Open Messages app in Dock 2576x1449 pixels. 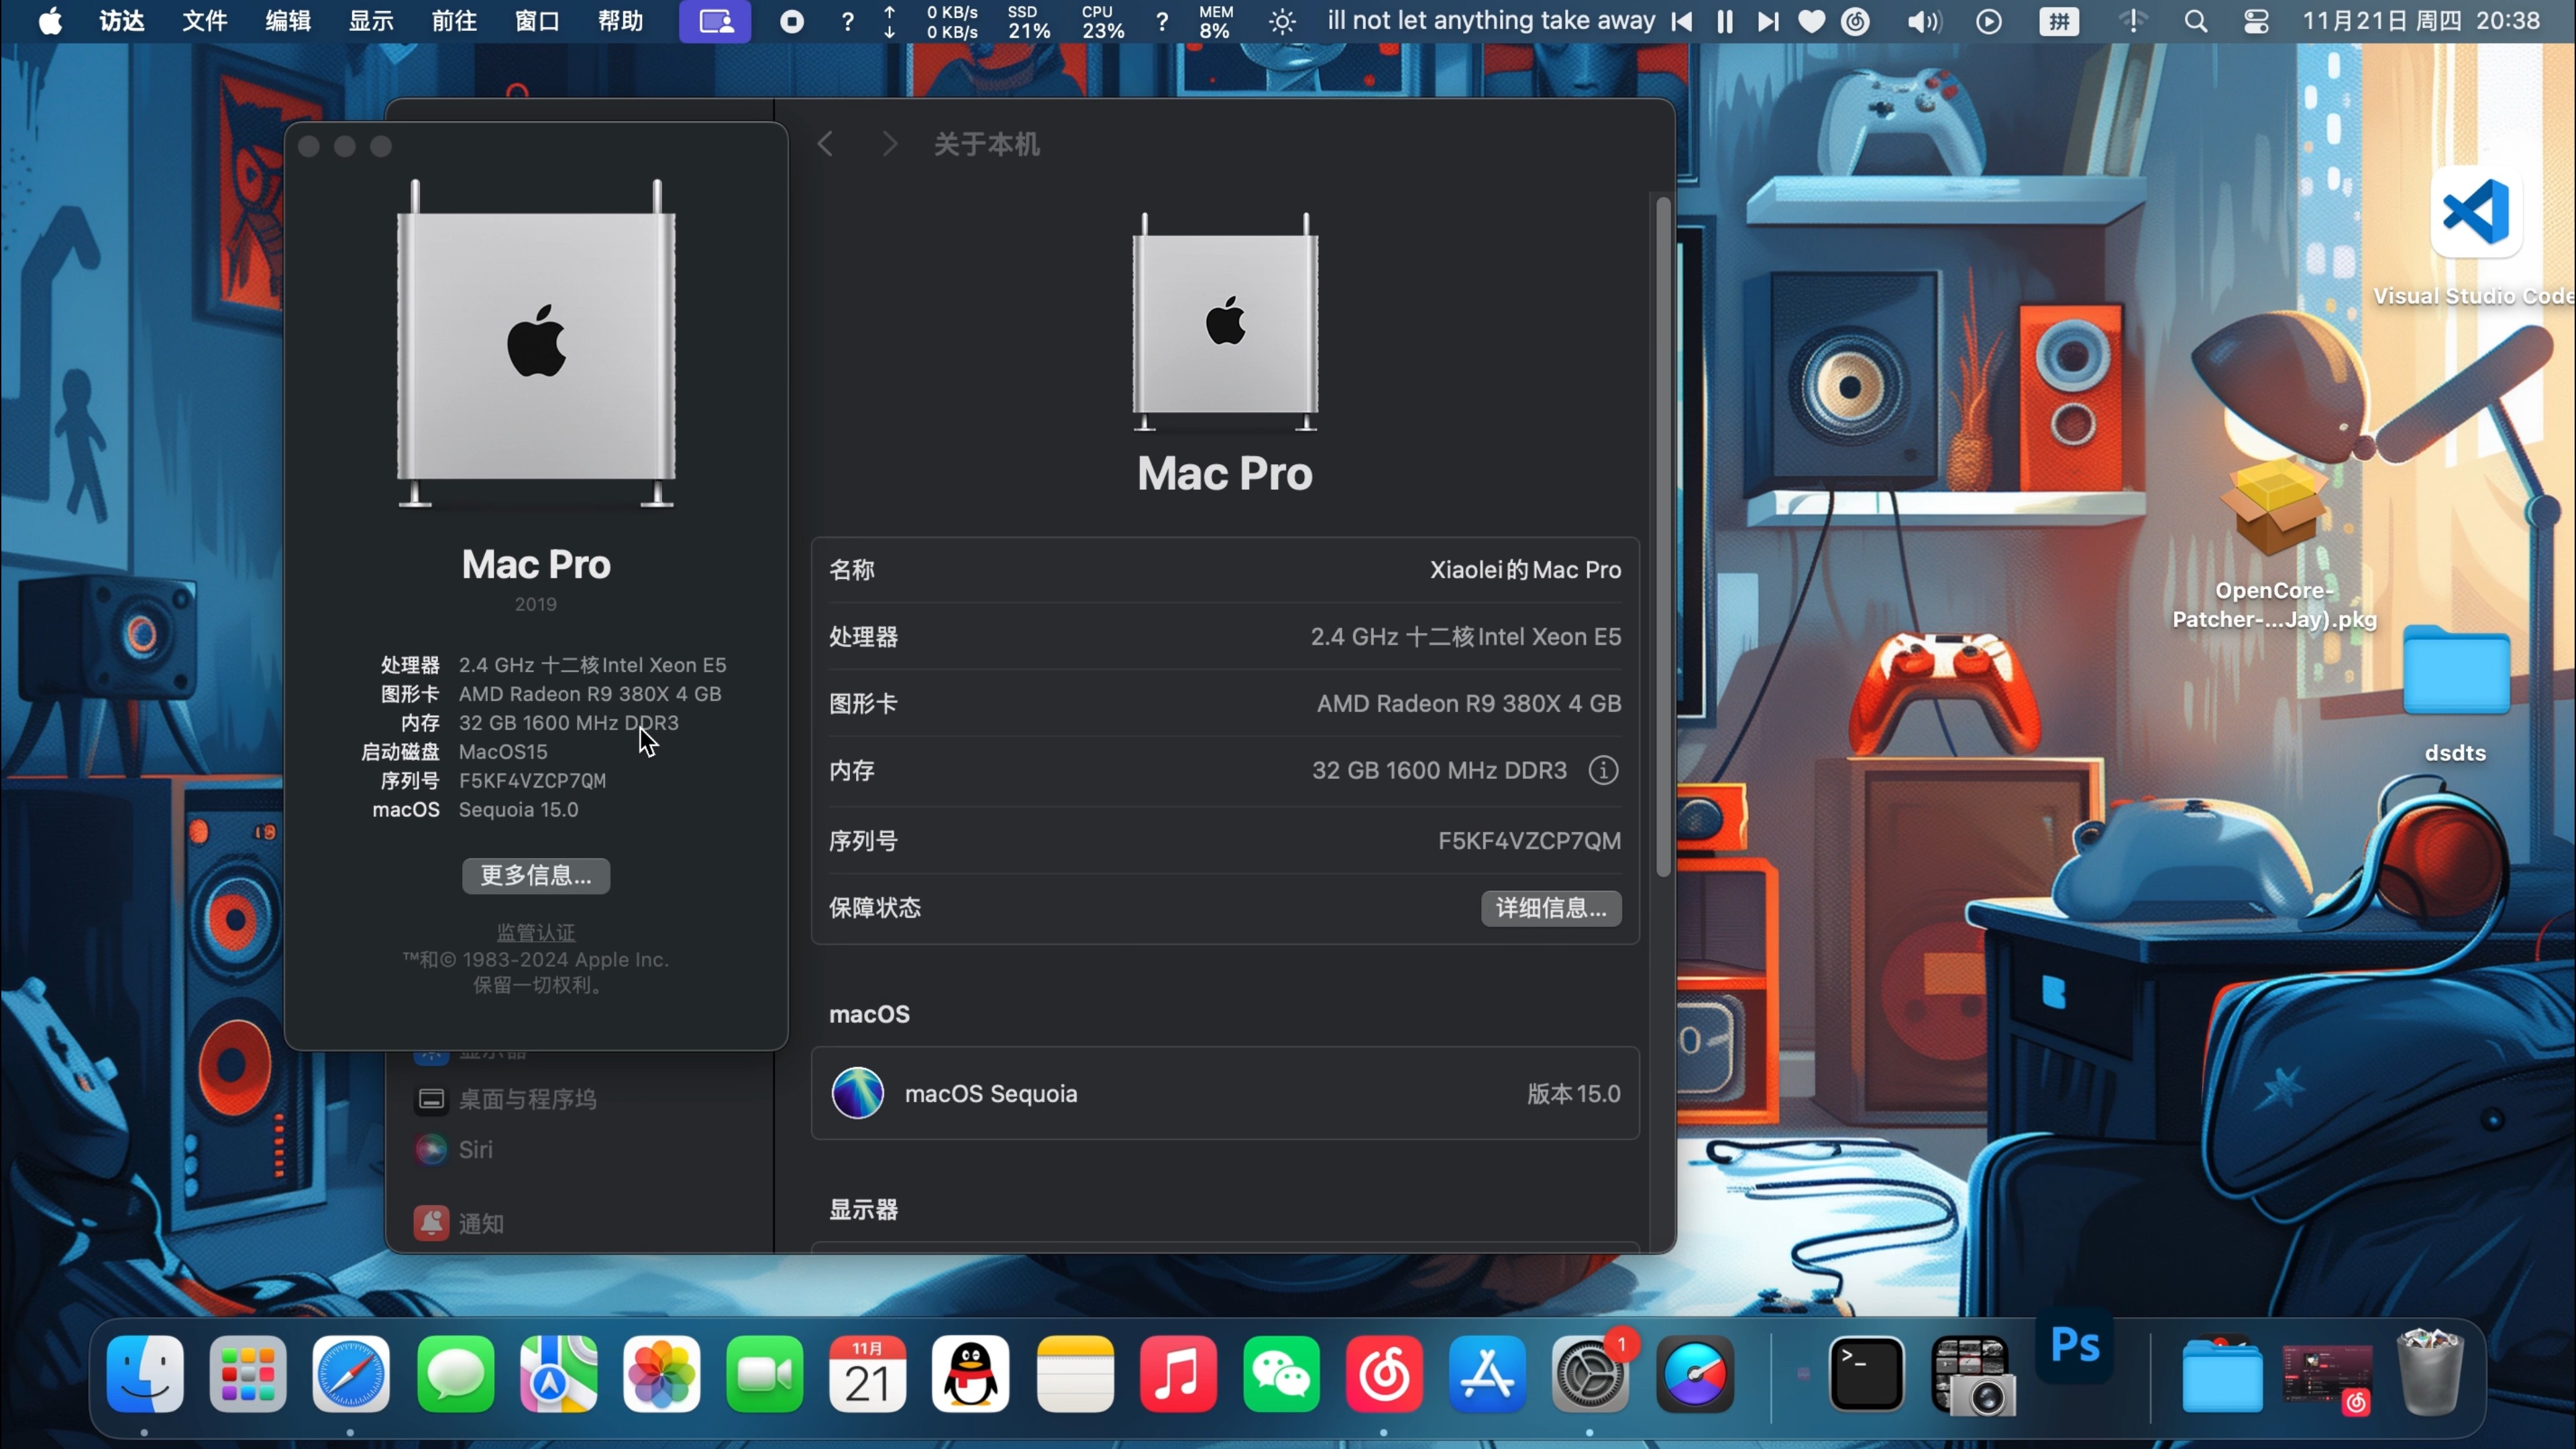(455, 1374)
